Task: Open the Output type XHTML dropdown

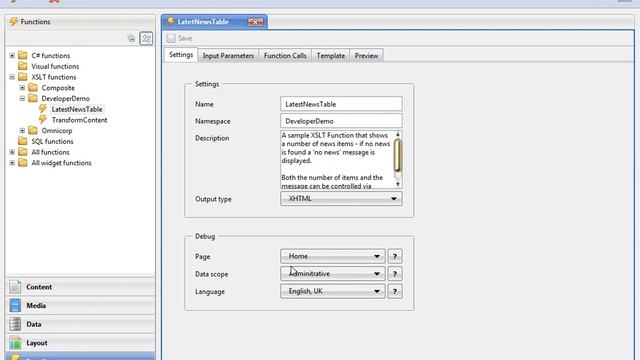Action: pos(341,199)
